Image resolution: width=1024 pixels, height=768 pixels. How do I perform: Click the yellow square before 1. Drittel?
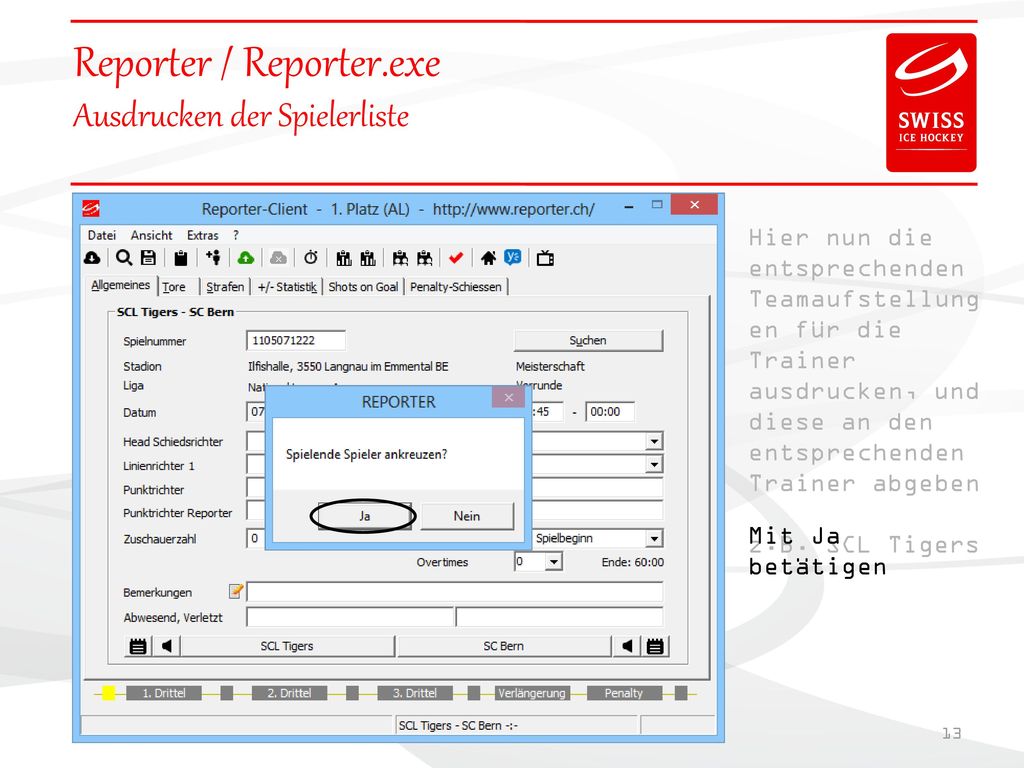click(108, 693)
